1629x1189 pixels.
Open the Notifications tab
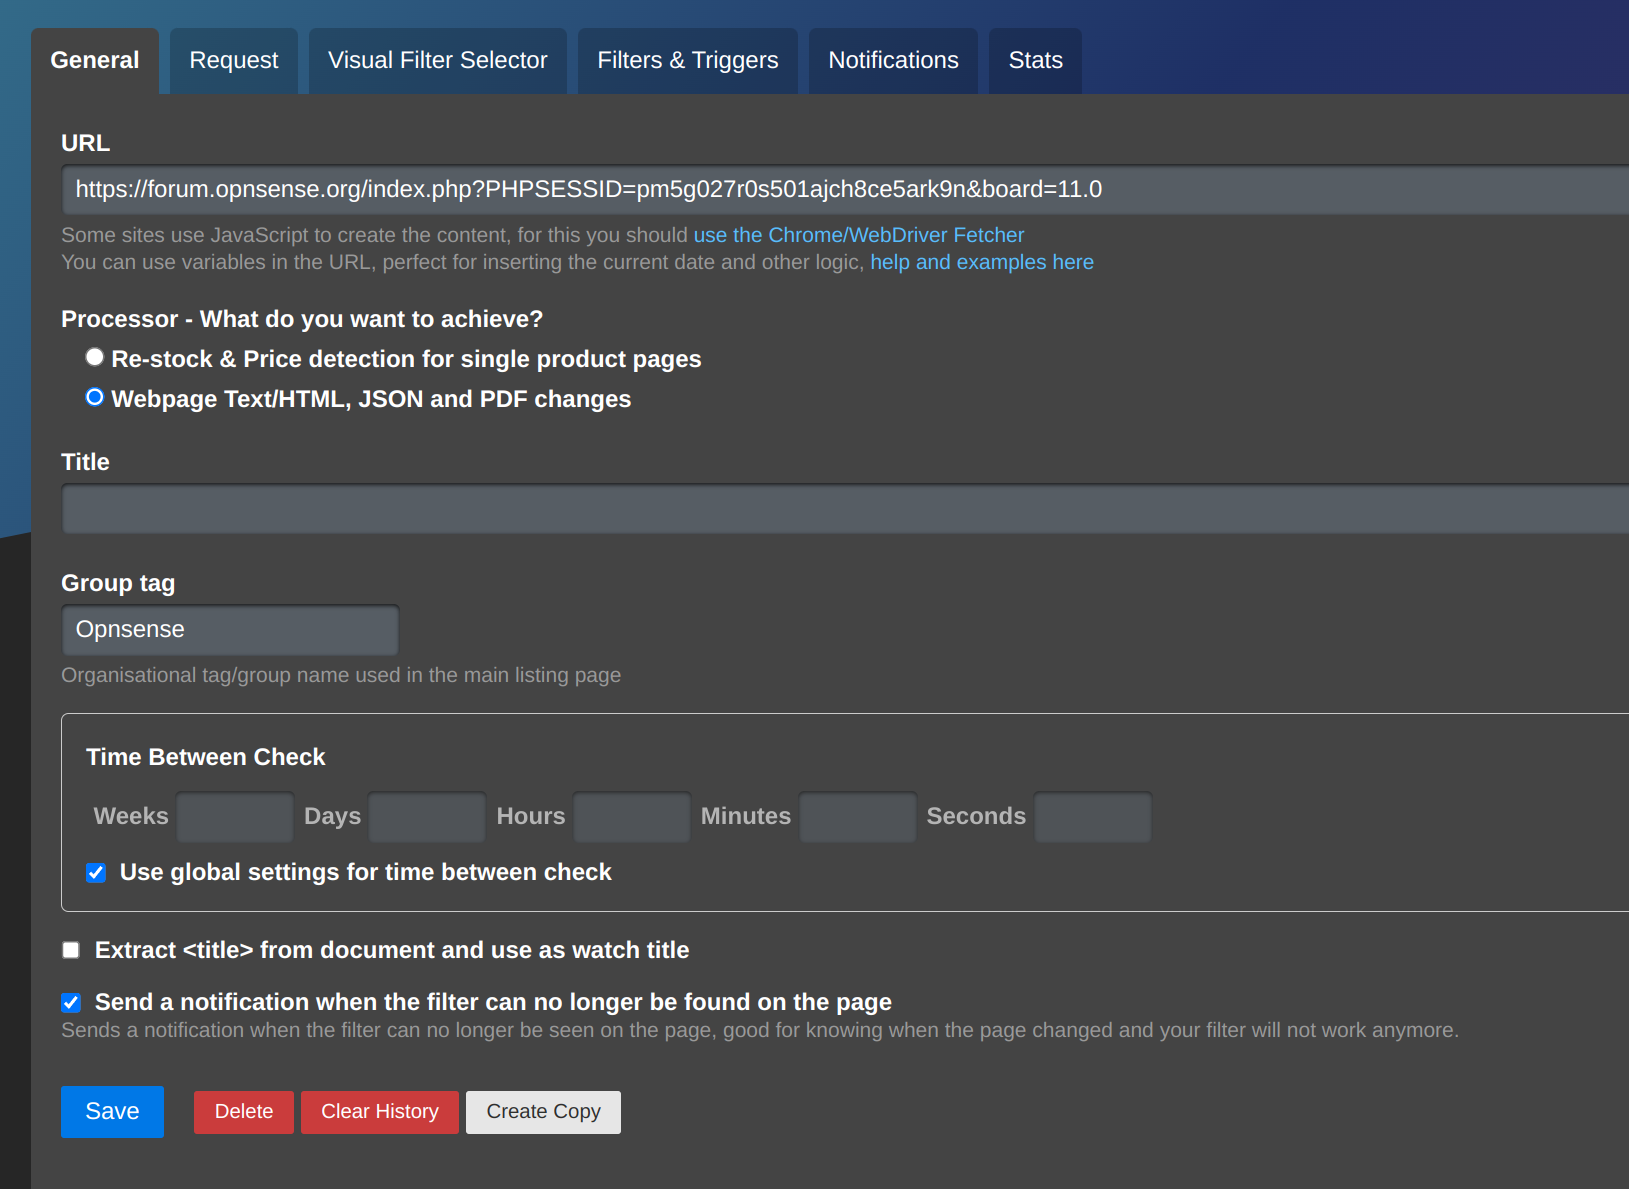coord(892,61)
